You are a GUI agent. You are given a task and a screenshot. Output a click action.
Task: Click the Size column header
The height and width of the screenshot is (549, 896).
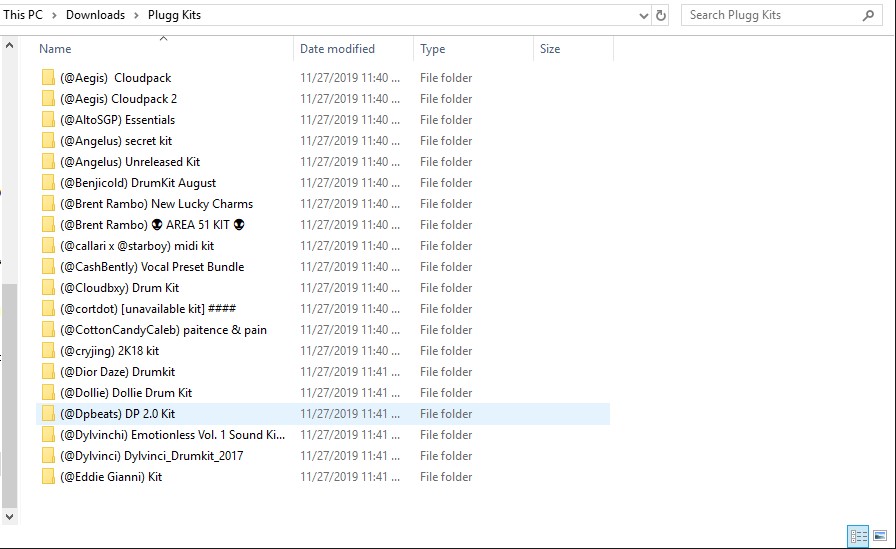pos(550,49)
